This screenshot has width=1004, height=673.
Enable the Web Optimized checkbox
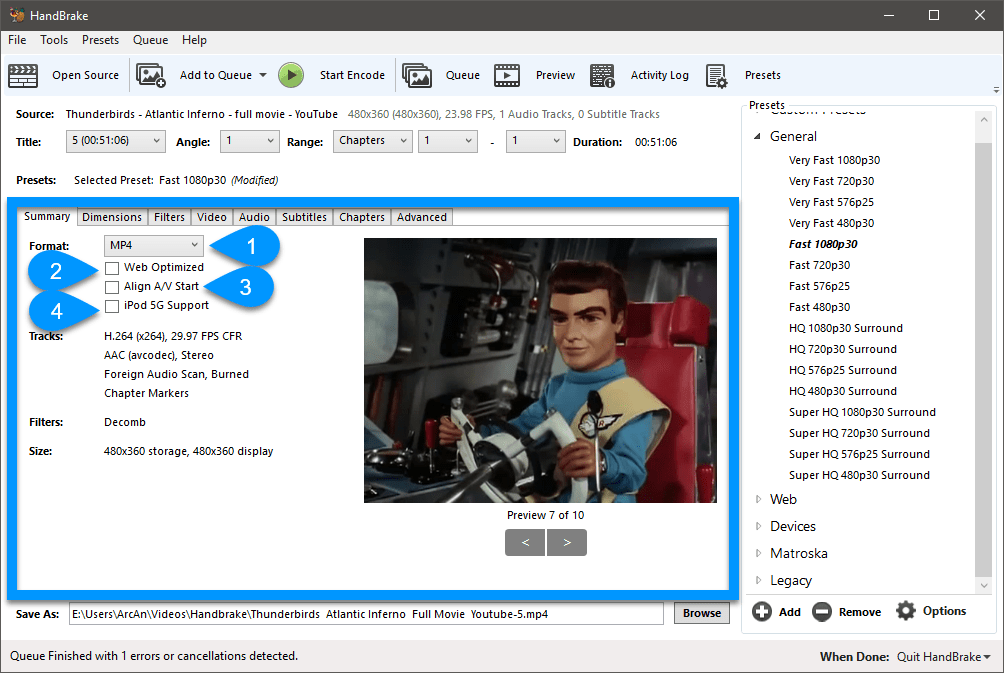112,268
